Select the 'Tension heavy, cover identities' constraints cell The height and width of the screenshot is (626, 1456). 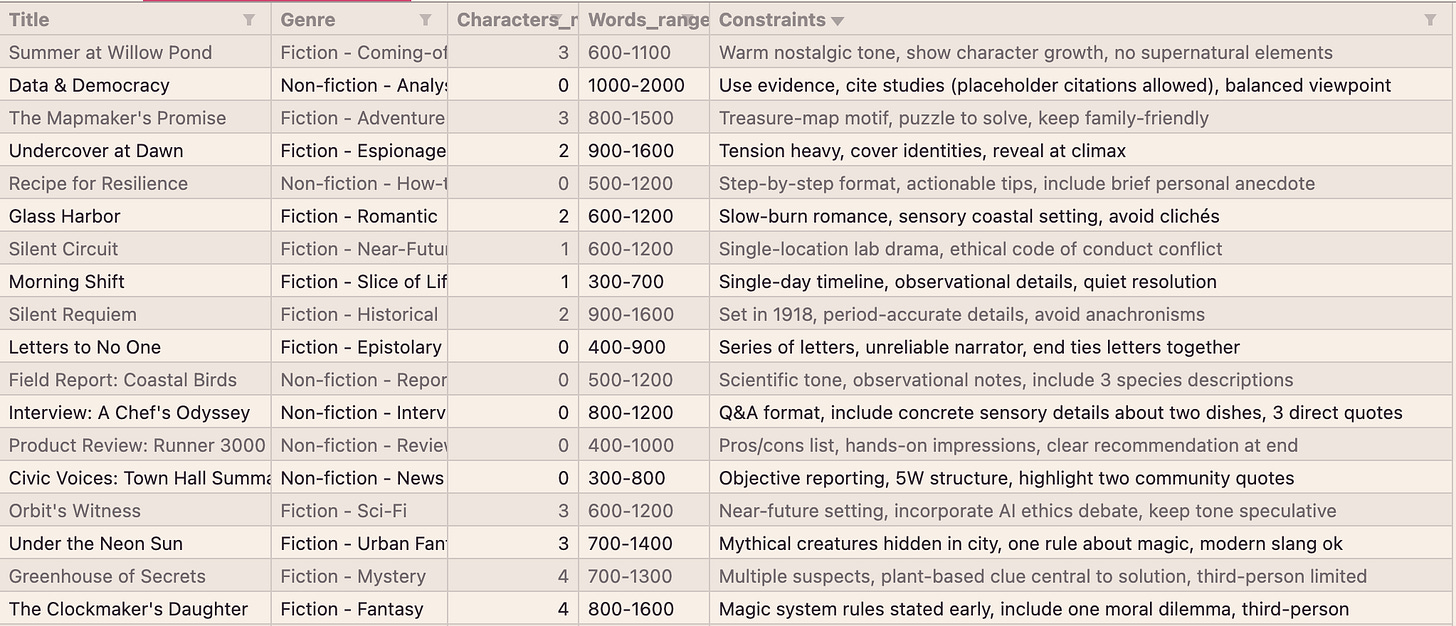tap(1083, 151)
